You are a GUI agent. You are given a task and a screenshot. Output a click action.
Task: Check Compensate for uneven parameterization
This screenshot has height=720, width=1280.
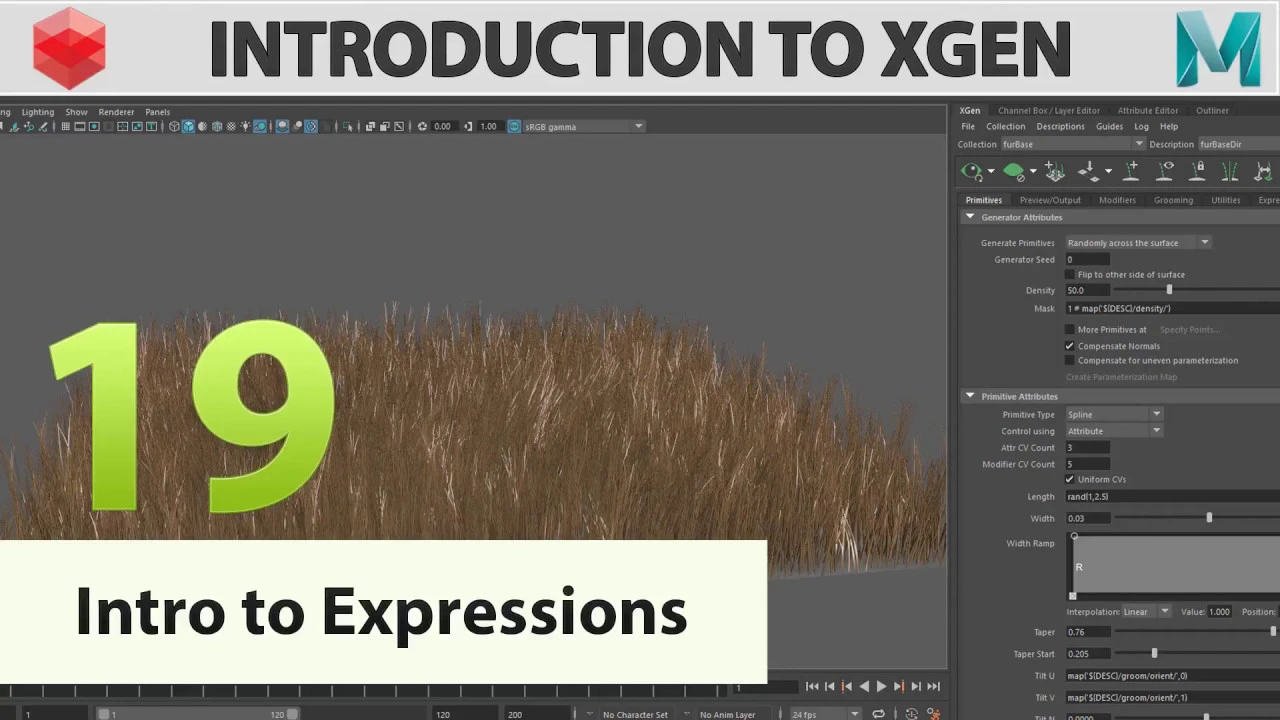pyautogui.click(x=1070, y=360)
